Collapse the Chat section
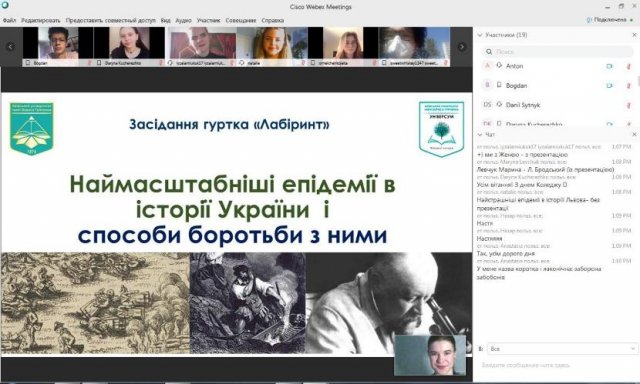The height and width of the screenshot is (384, 640). pos(480,134)
